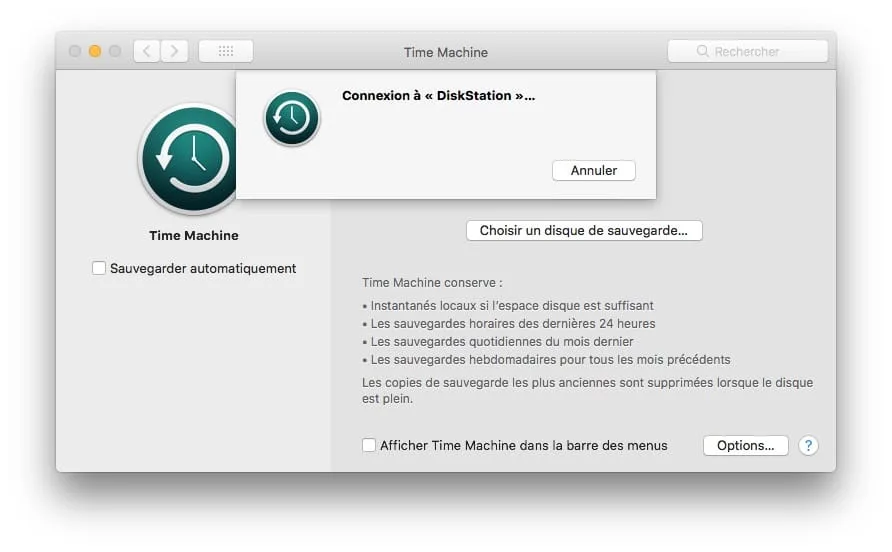Viewport: 892px width, 552px height.
Task: Click the large Time Machine icon
Action: pyautogui.click(x=189, y=159)
